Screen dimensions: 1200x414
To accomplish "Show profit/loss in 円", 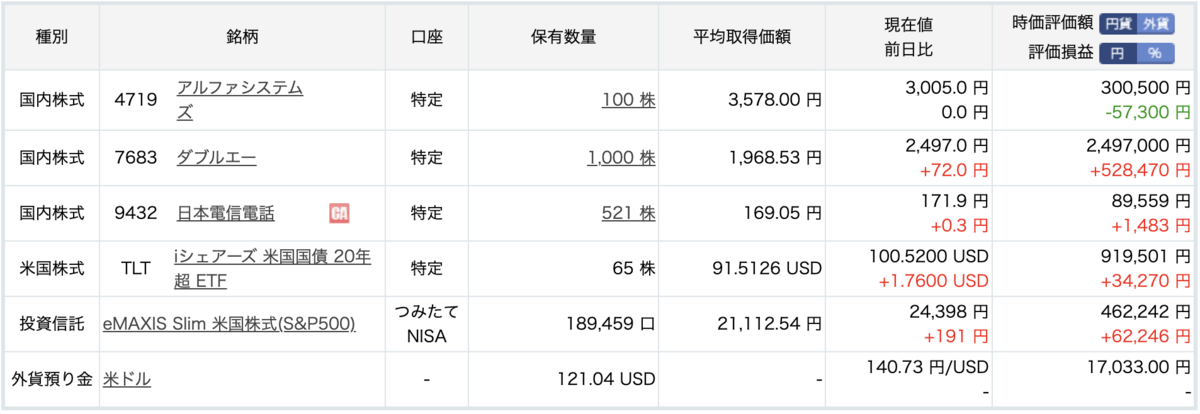I will tap(1119, 54).
